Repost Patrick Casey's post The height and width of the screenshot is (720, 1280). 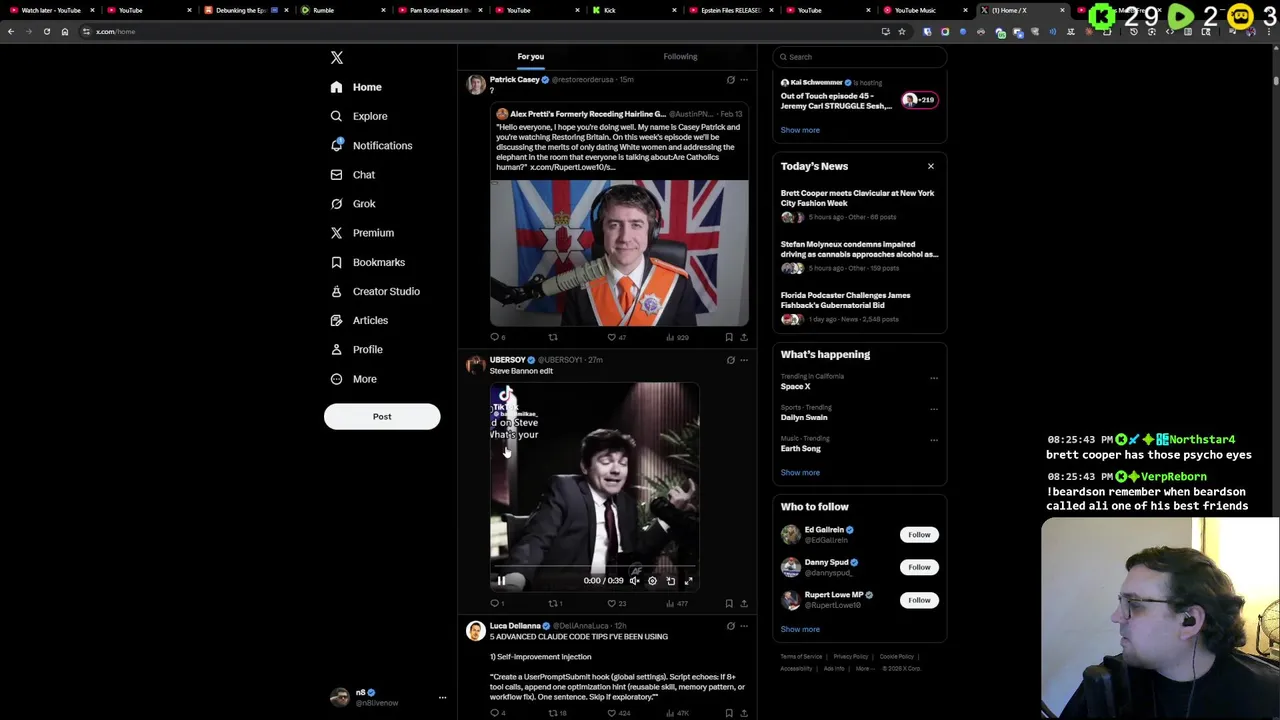[x=553, y=337]
